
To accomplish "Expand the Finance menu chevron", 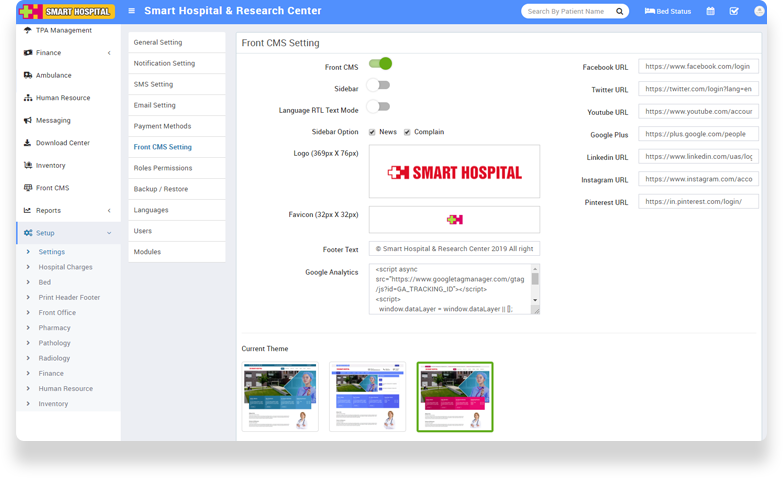I will tap(109, 52).
